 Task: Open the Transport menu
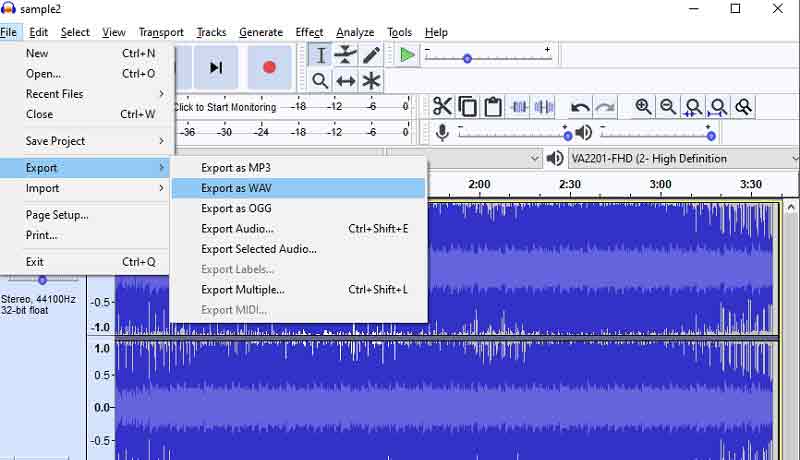pyautogui.click(x=161, y=32)
